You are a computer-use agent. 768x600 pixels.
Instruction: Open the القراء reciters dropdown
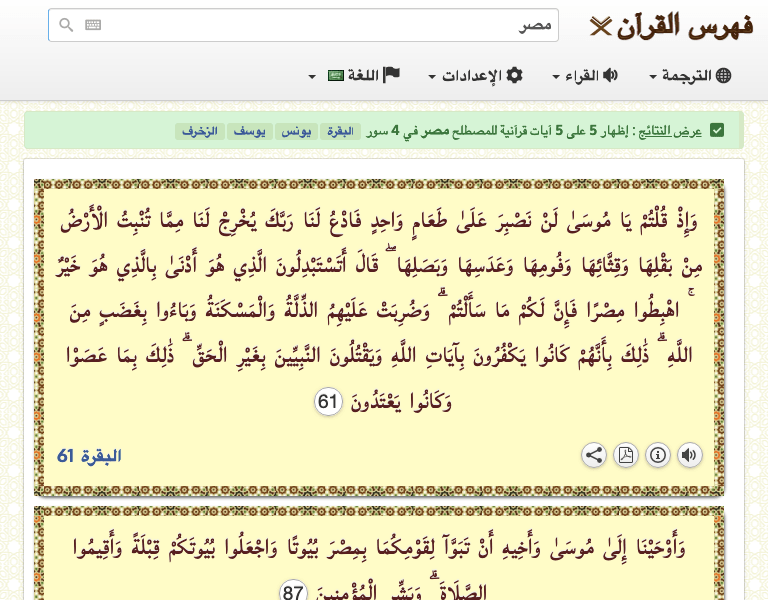585,76
